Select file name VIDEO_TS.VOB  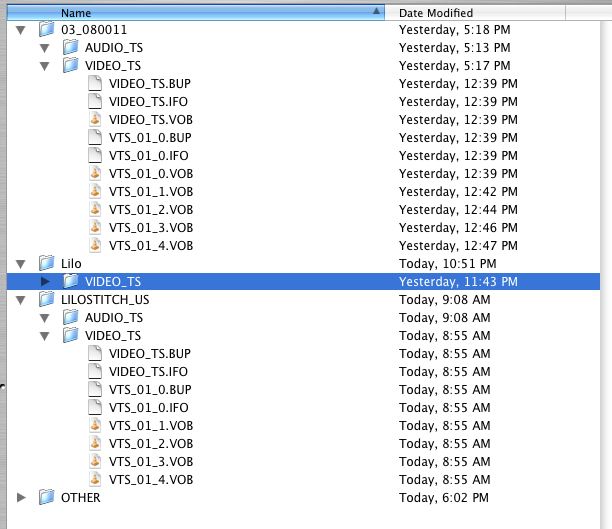(151, 120)
